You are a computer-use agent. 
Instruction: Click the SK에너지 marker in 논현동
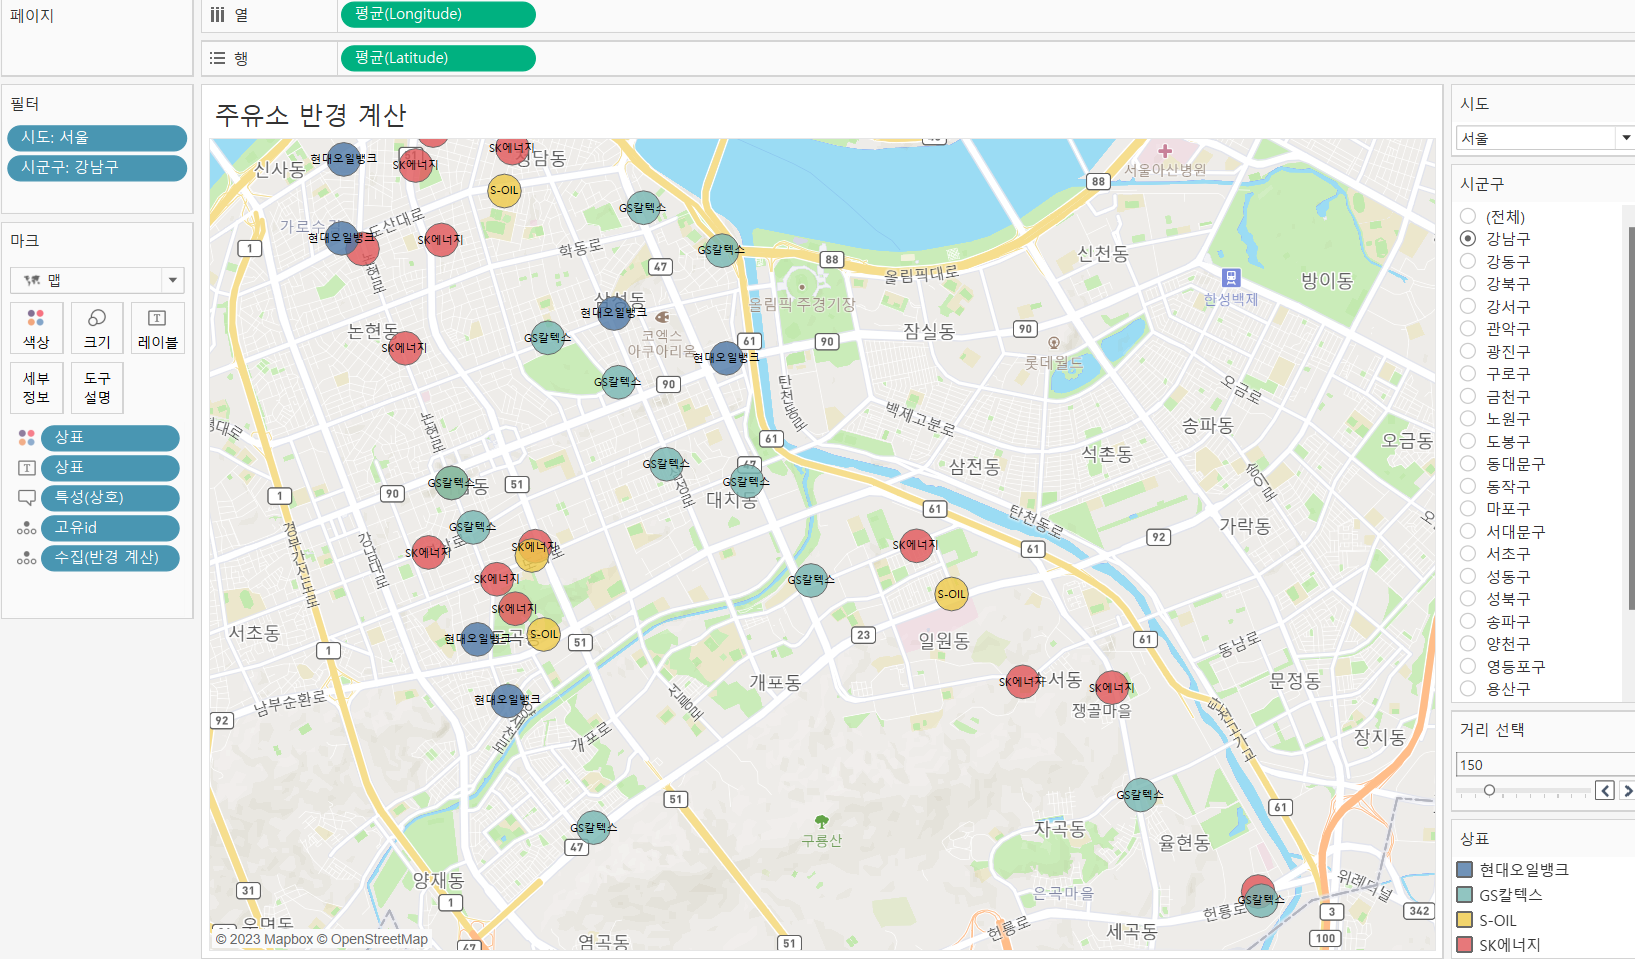pos(404,348)
